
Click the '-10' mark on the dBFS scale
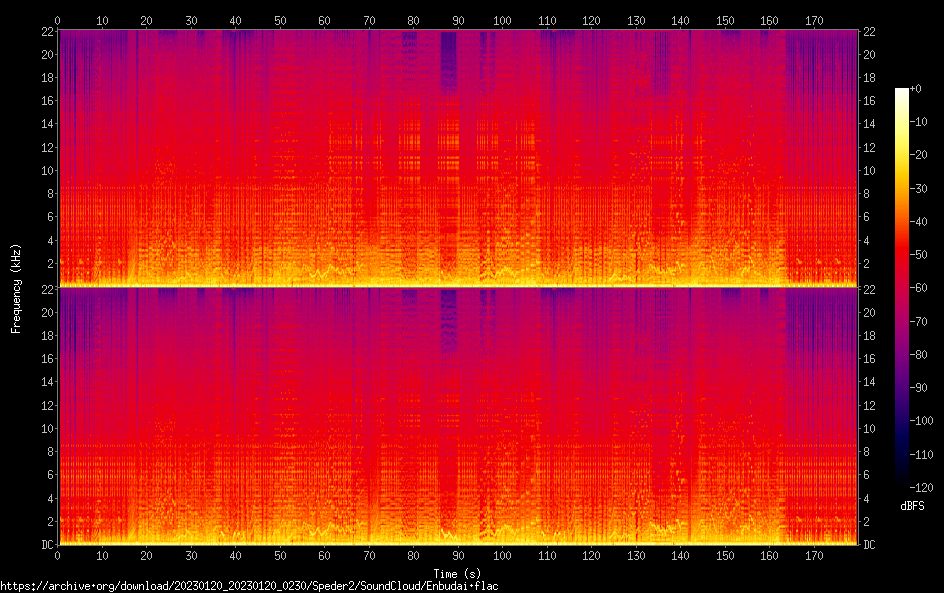click(x=916, y=122)
